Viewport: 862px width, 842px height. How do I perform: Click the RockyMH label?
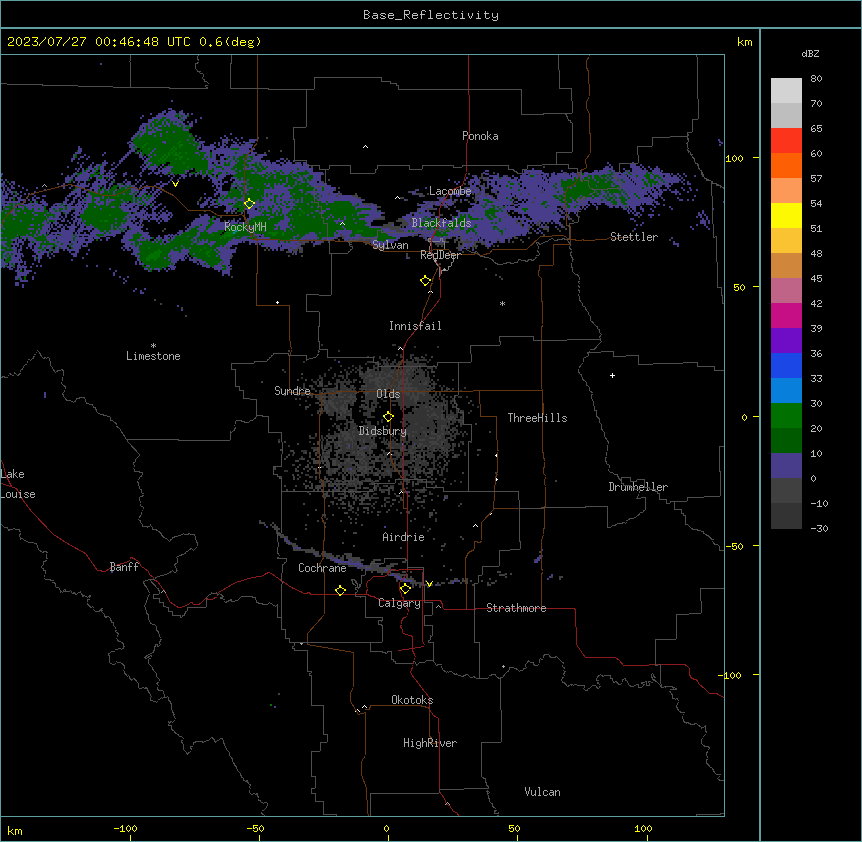pos(245,227)
